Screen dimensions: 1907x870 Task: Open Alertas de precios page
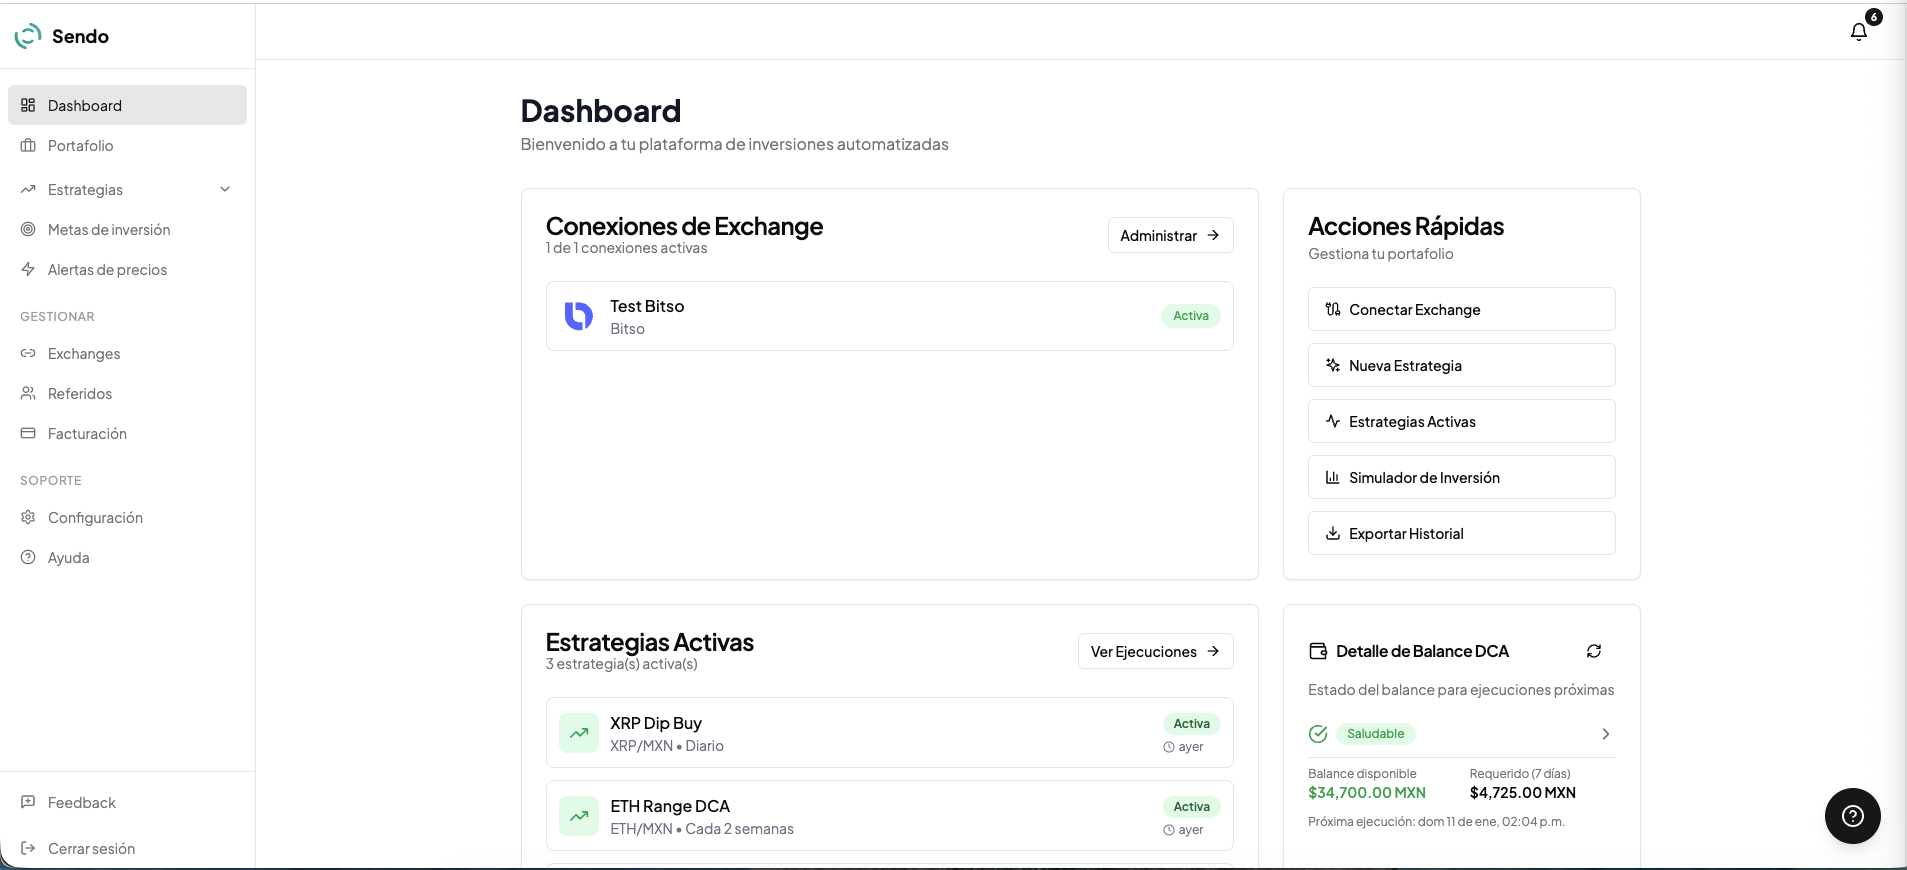[127, 269]
